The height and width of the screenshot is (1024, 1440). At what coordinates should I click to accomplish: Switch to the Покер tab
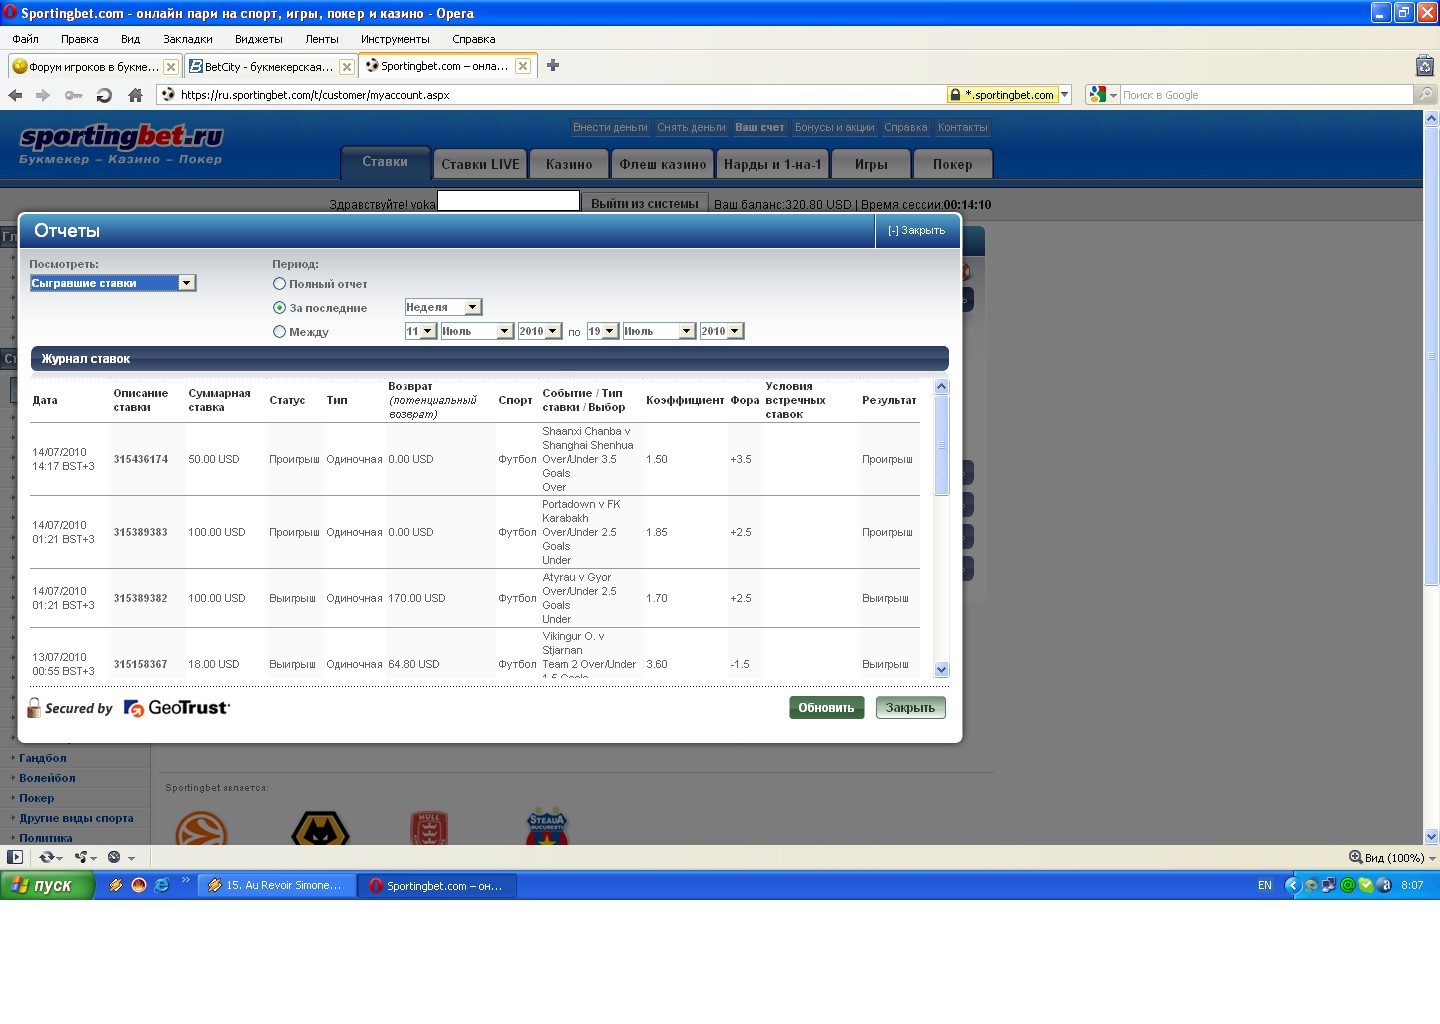click(952, 164)
